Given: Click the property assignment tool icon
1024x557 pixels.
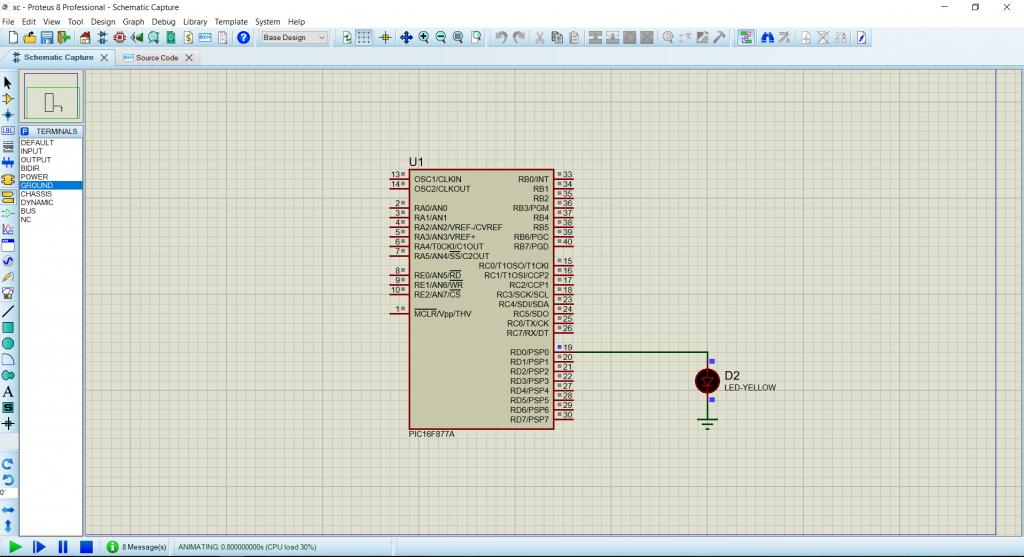Looking at the screenshot, I should pyautogui.click(x=785, y=38).
